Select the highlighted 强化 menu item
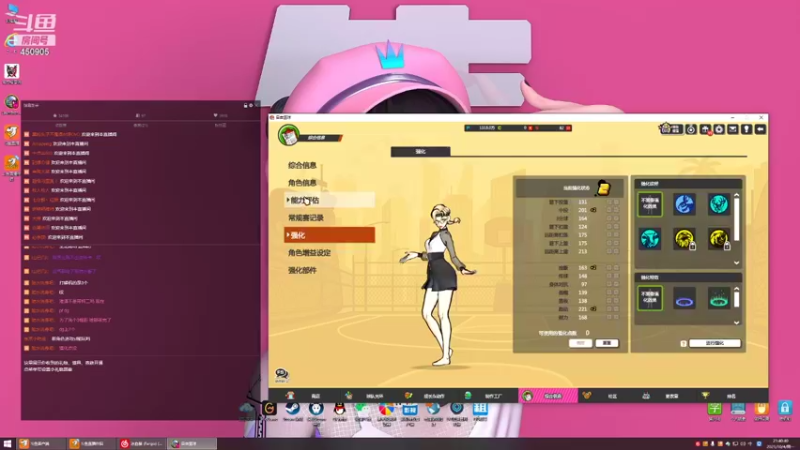 click(329, 235)
